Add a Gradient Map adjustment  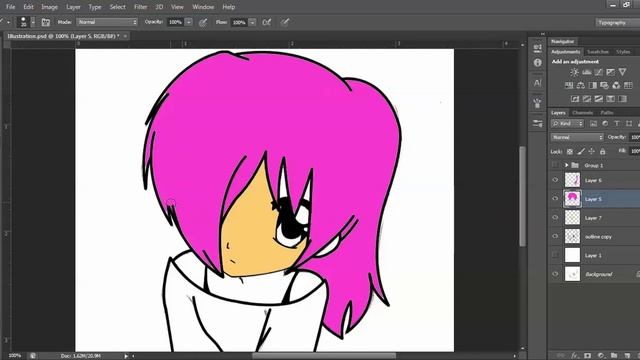coord(622,99)
